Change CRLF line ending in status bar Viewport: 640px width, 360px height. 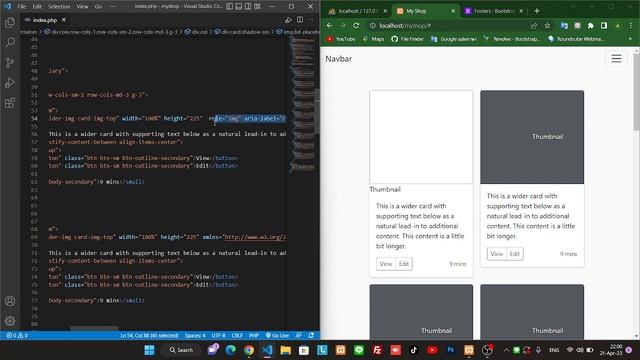point(237,335)
